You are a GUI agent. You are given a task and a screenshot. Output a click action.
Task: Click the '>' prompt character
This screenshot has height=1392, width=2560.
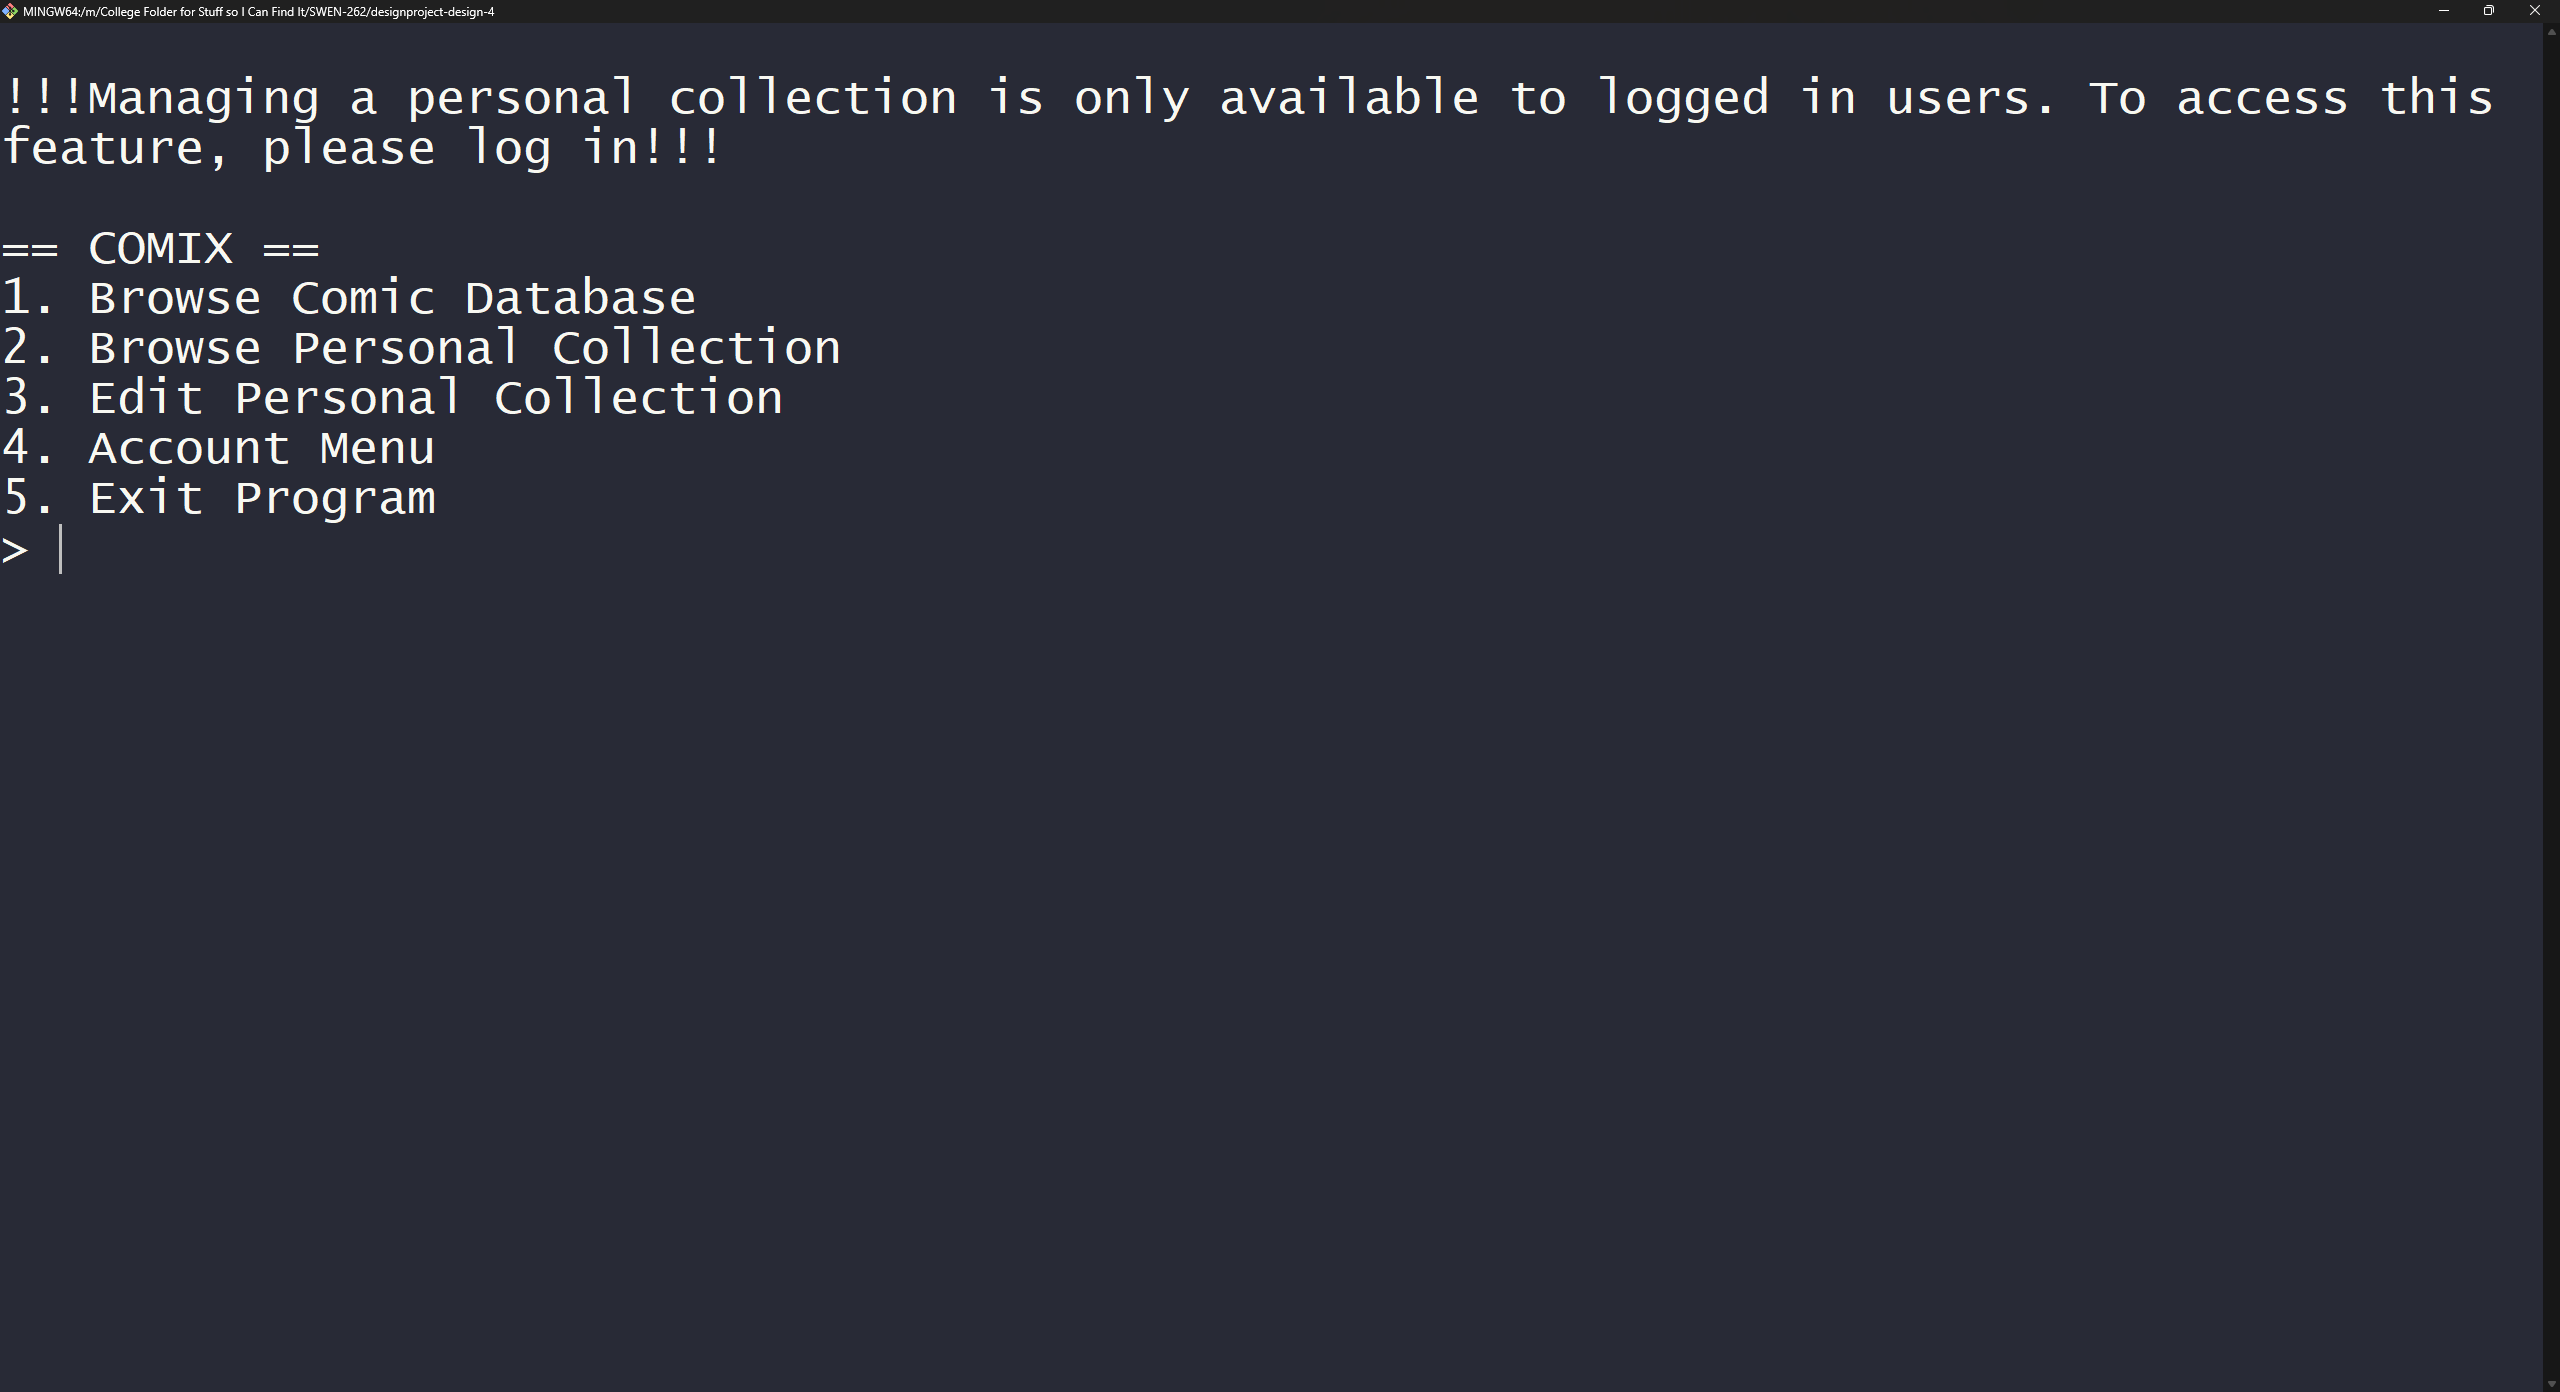point(14,549)
